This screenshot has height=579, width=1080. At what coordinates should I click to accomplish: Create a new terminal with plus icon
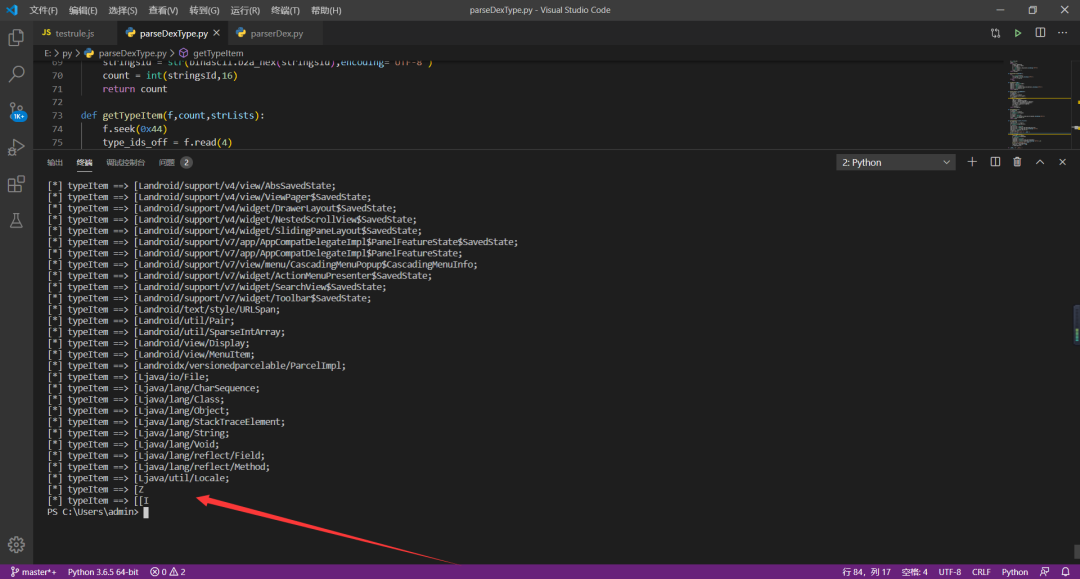tap(972, 162)
